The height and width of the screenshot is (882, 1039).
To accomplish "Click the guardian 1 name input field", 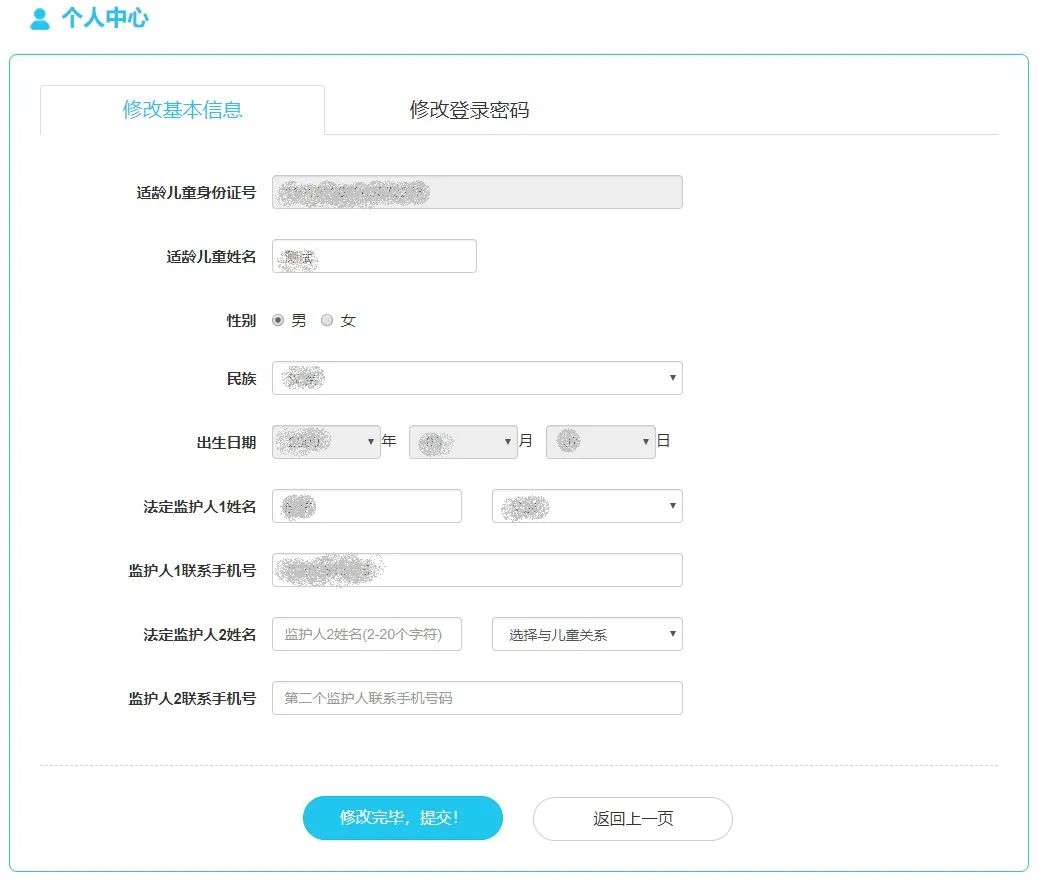I will 366,506.
